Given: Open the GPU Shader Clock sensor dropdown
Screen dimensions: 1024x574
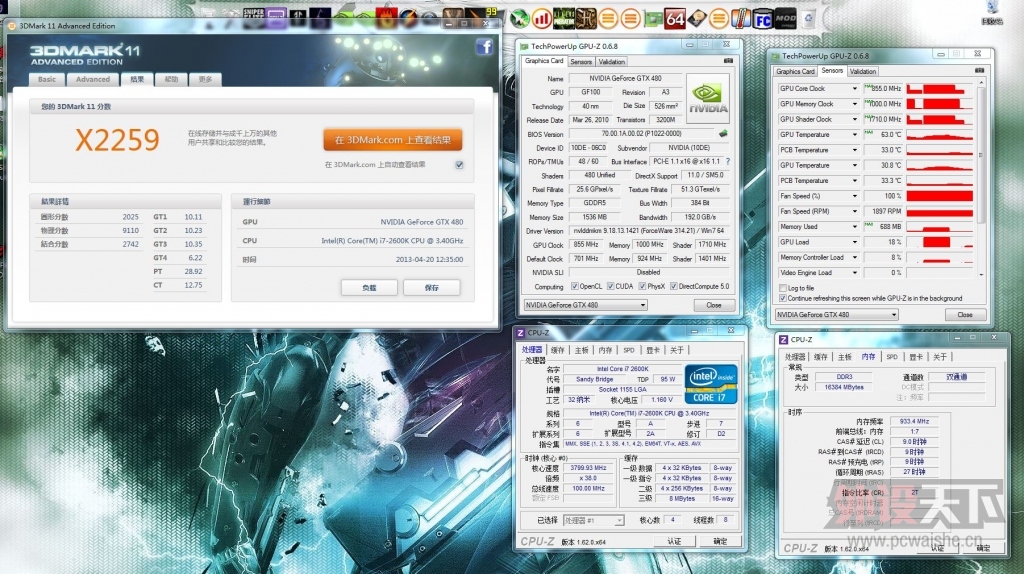Looking at the screenshot, I should (854, 120).
